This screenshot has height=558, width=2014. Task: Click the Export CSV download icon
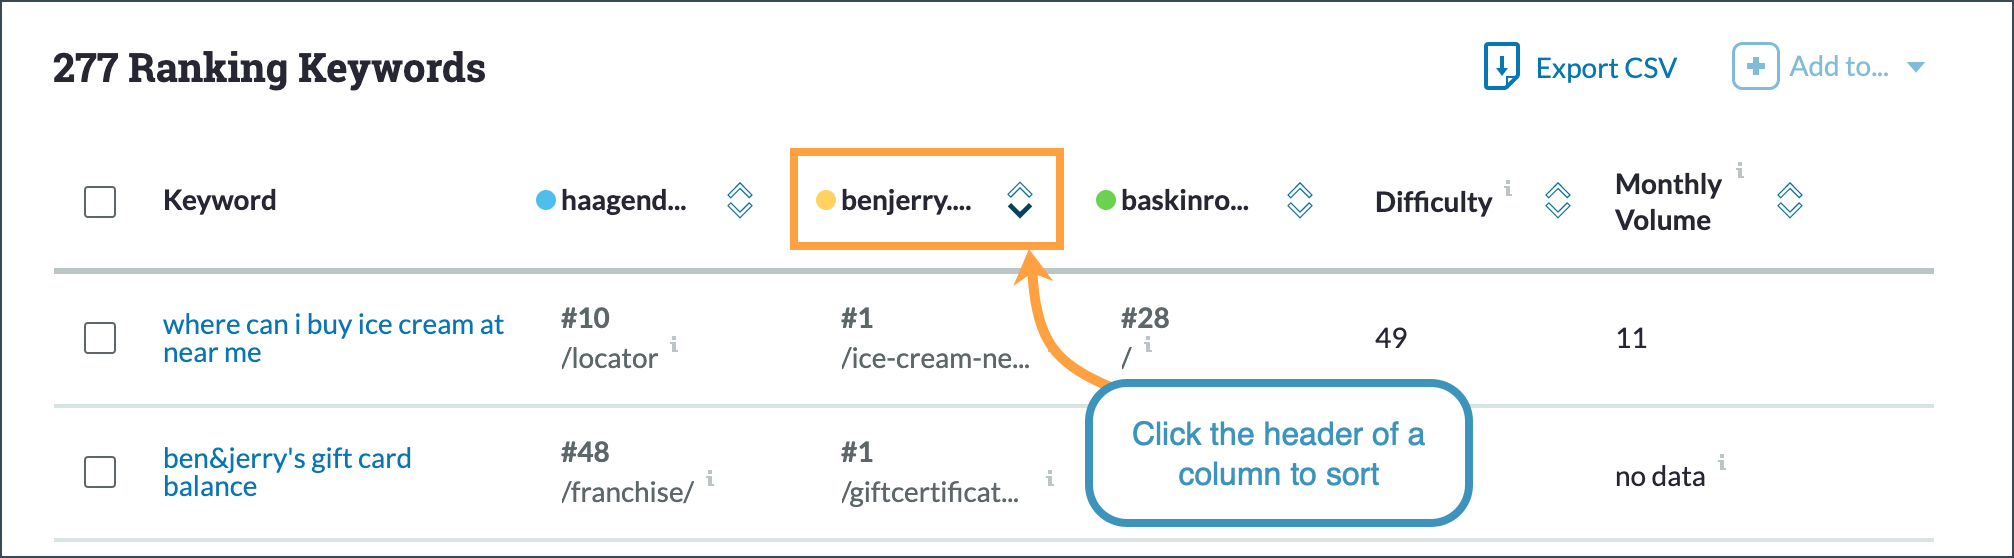tap(1501, 67)
